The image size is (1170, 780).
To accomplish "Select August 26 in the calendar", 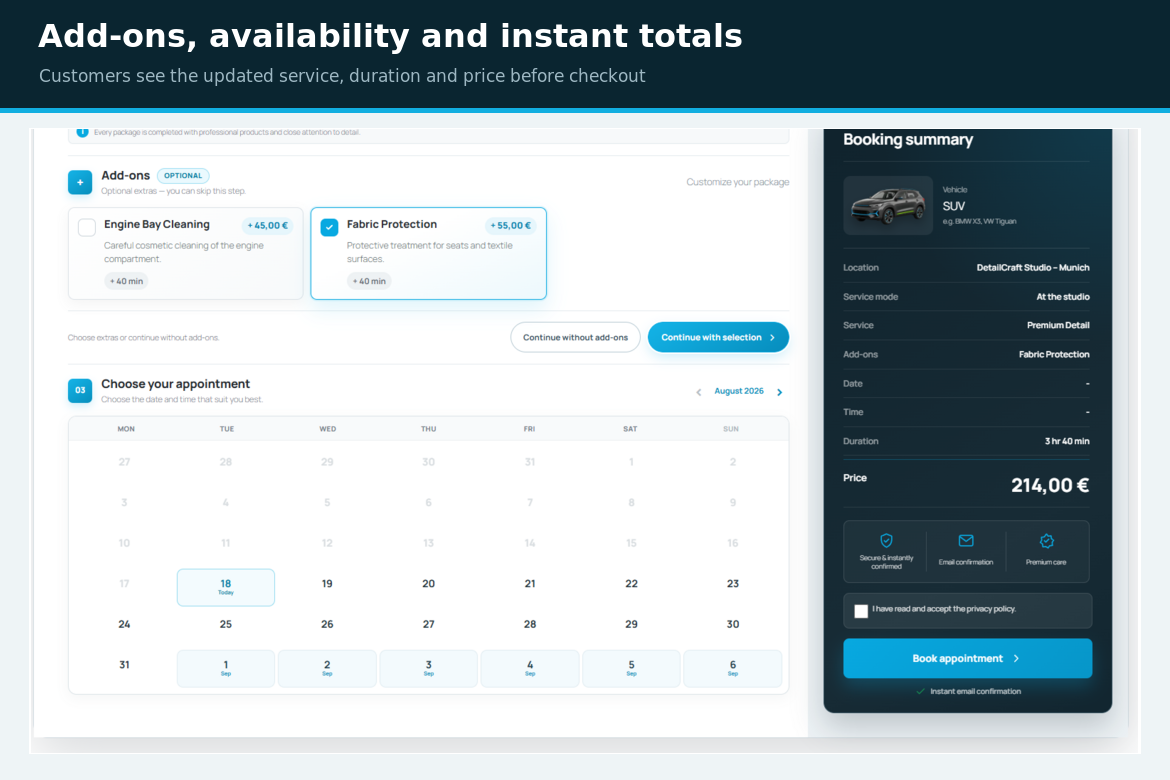I will pos(327,624).
